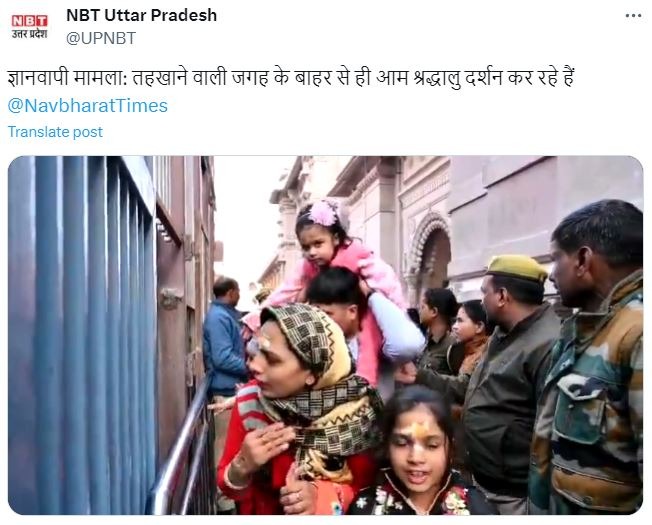Open the embedded temple crowd video thumbnail
652x525 pixels.
(326, 335)
